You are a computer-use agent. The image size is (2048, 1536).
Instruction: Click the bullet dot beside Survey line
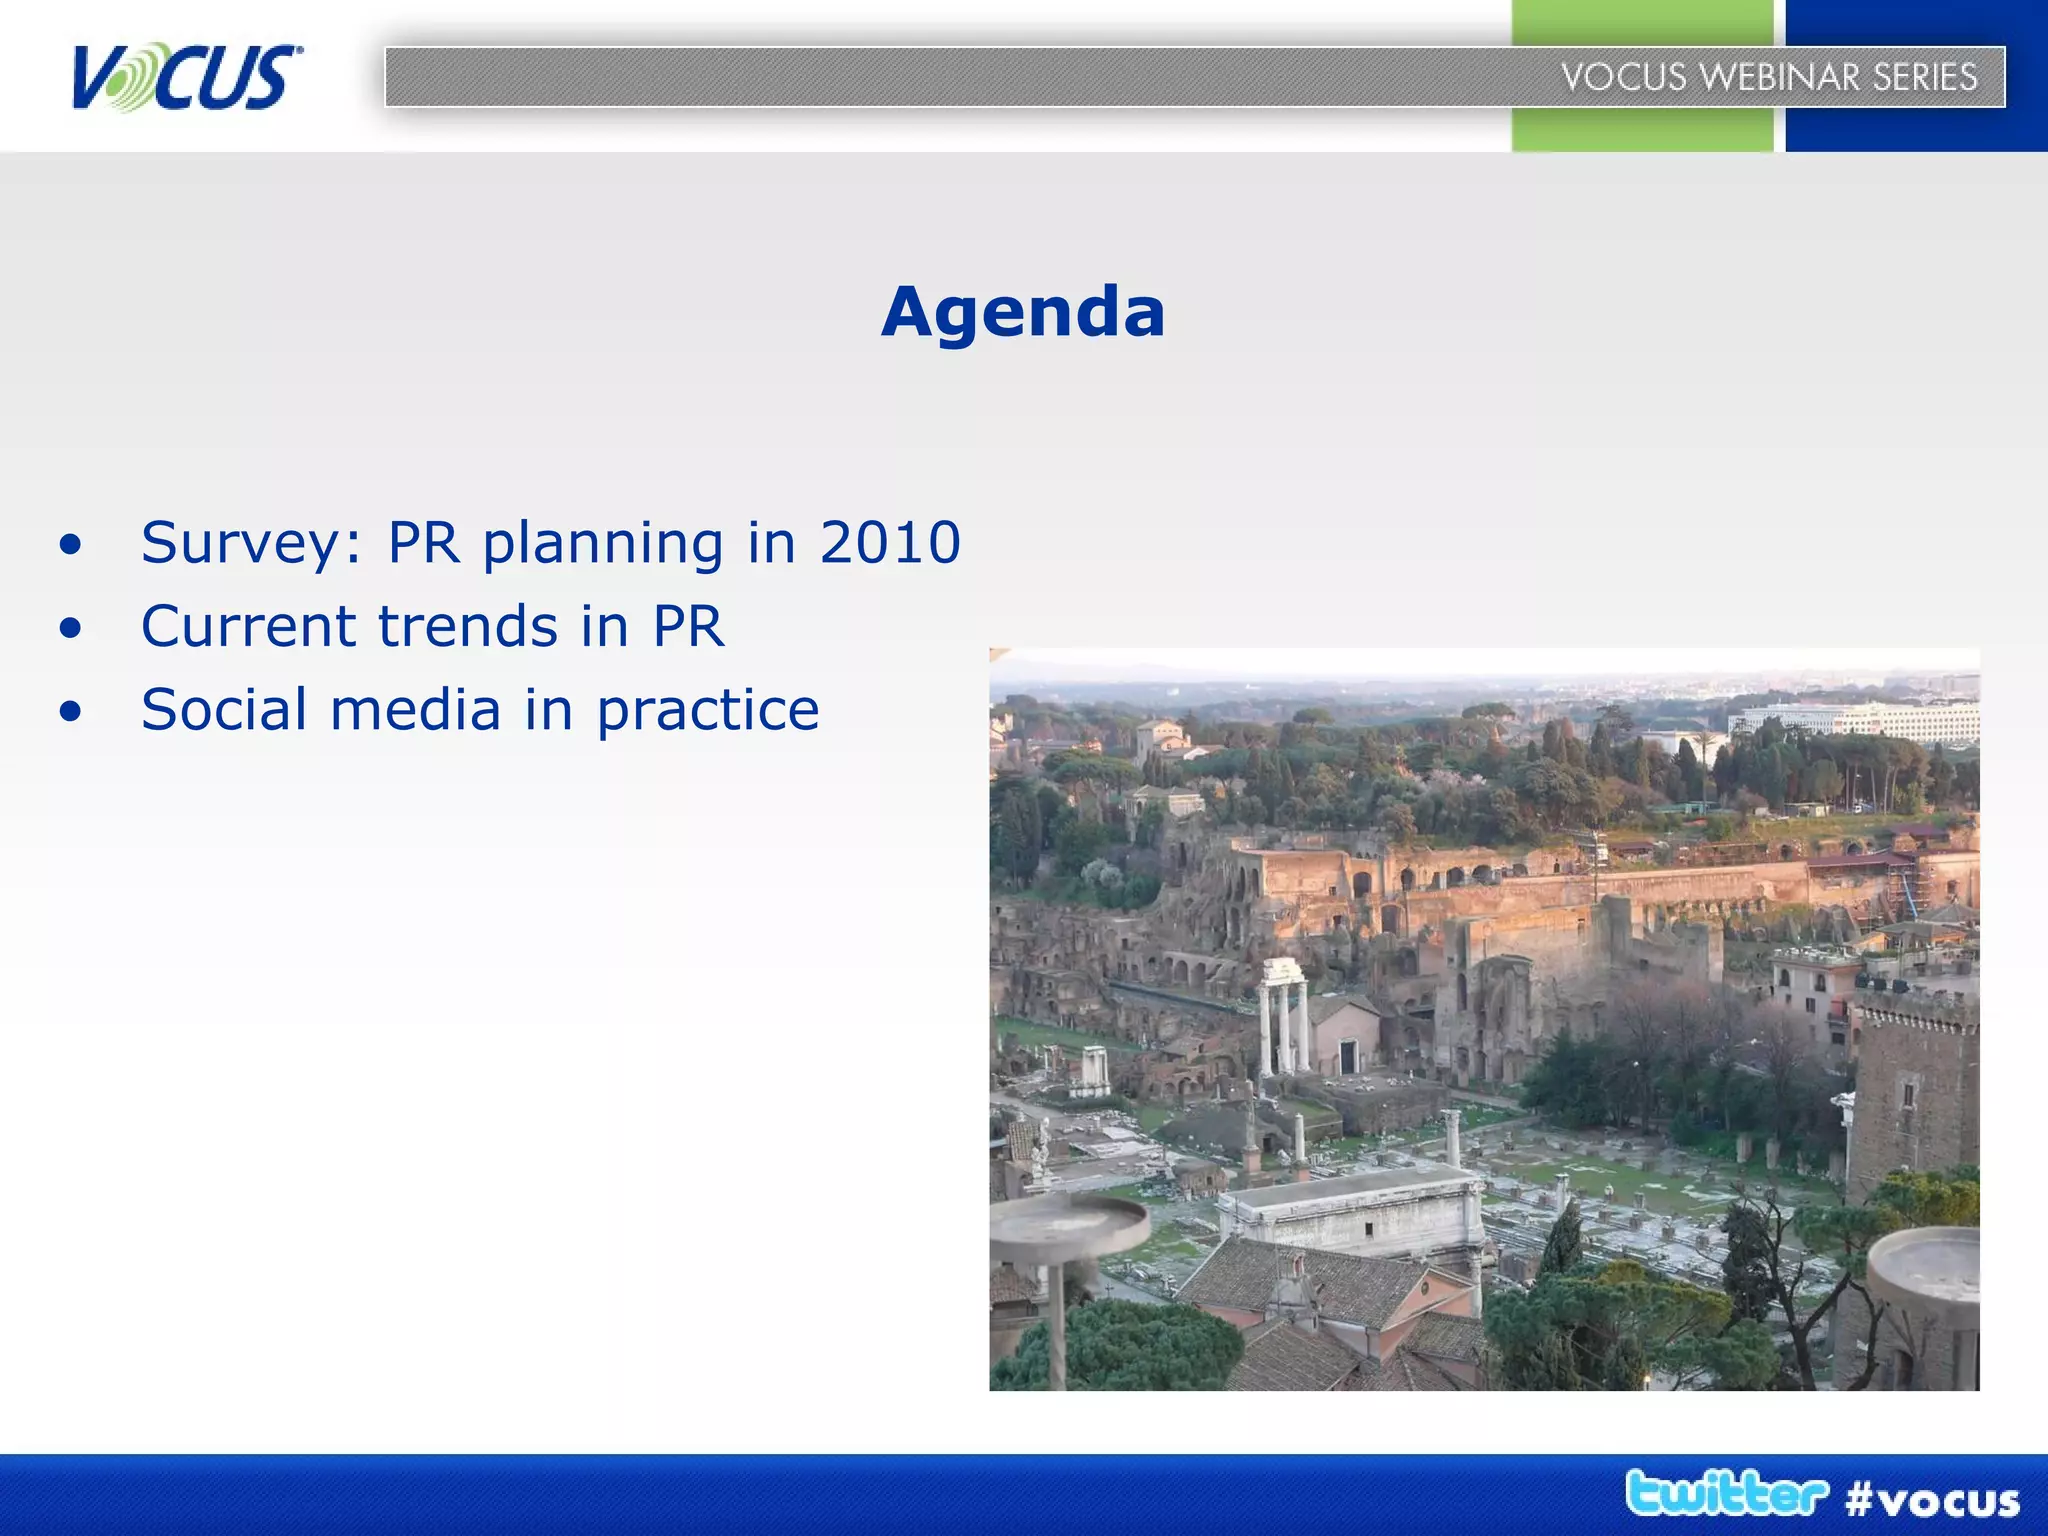coord(70,545)
